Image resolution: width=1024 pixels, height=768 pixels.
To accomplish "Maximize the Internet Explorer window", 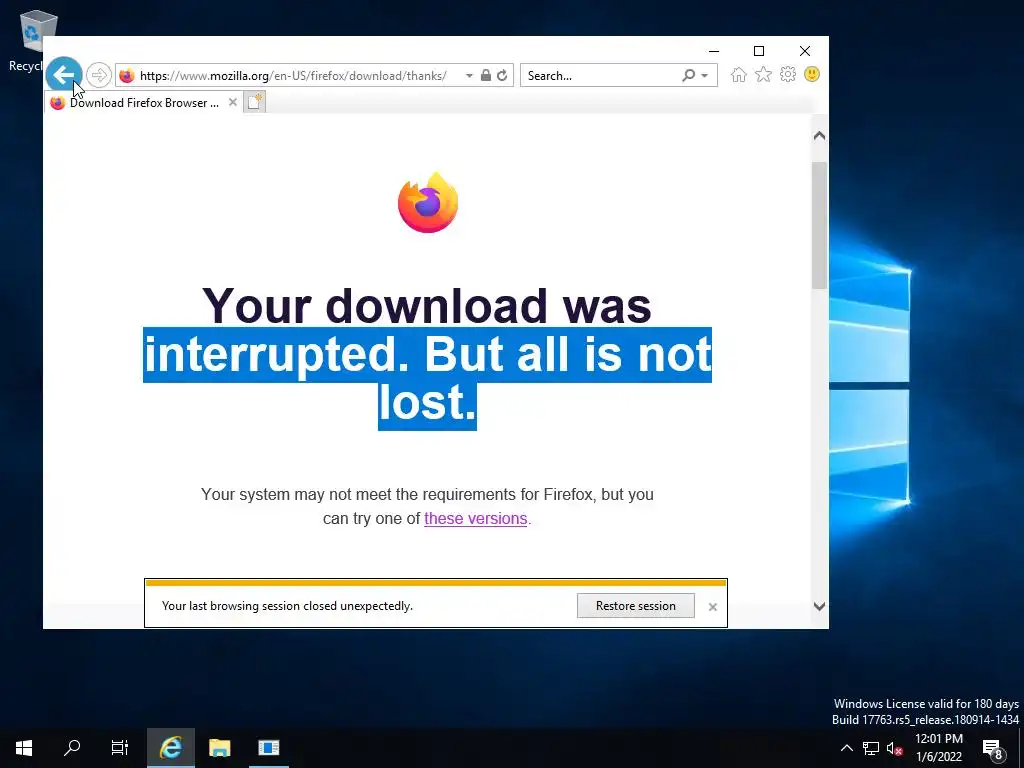I will pos(759,51).
